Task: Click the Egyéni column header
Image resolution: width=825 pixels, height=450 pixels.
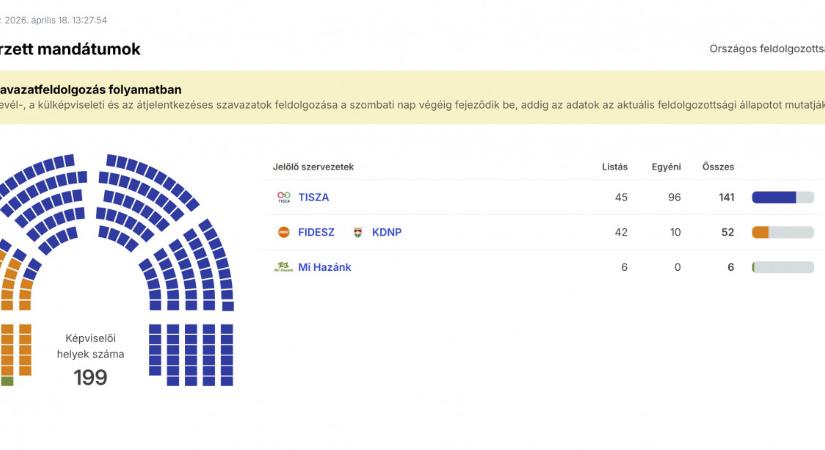Action: pos(666,165)
